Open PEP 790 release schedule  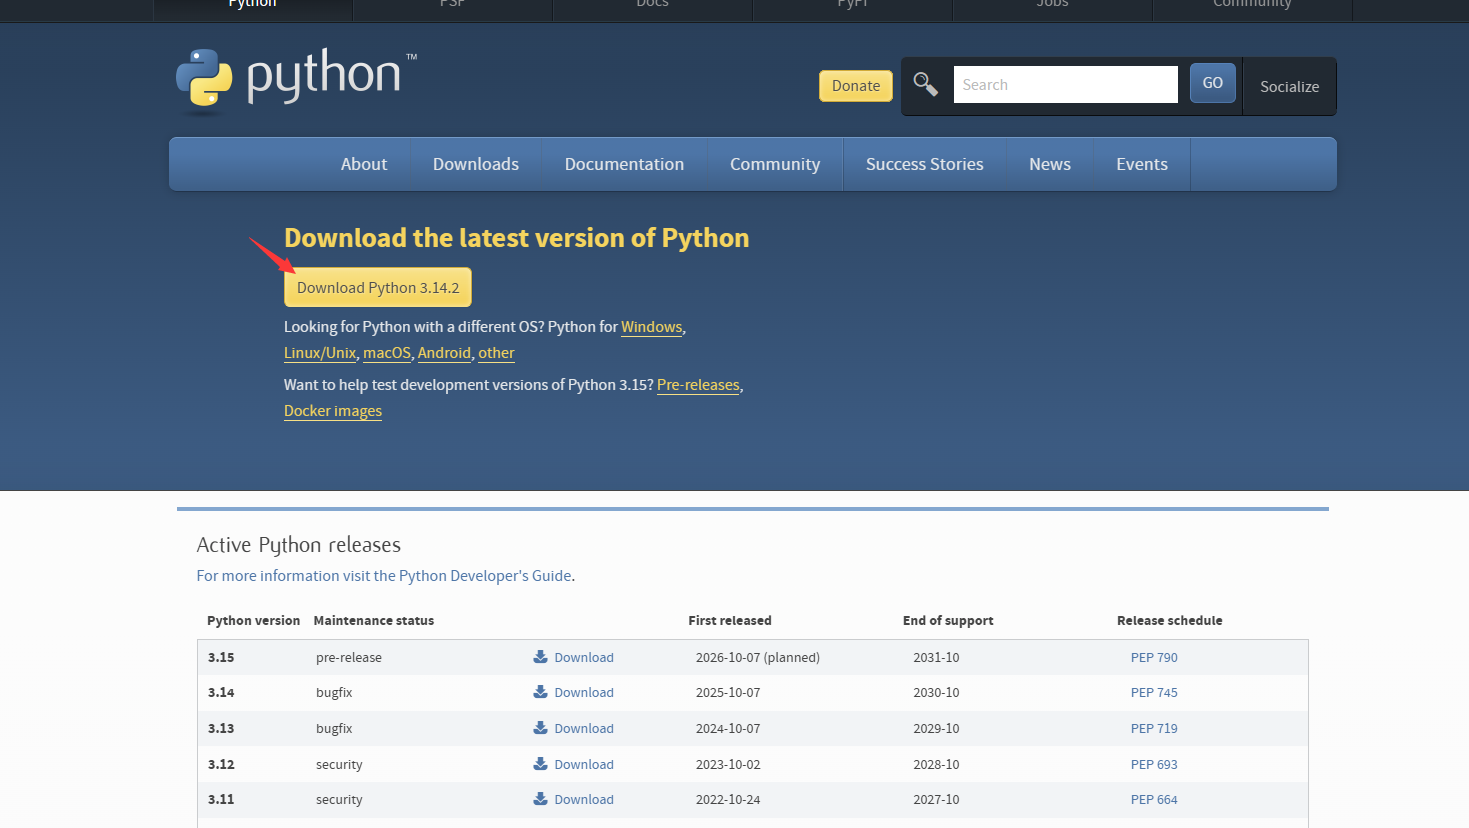coord(1154,657)
